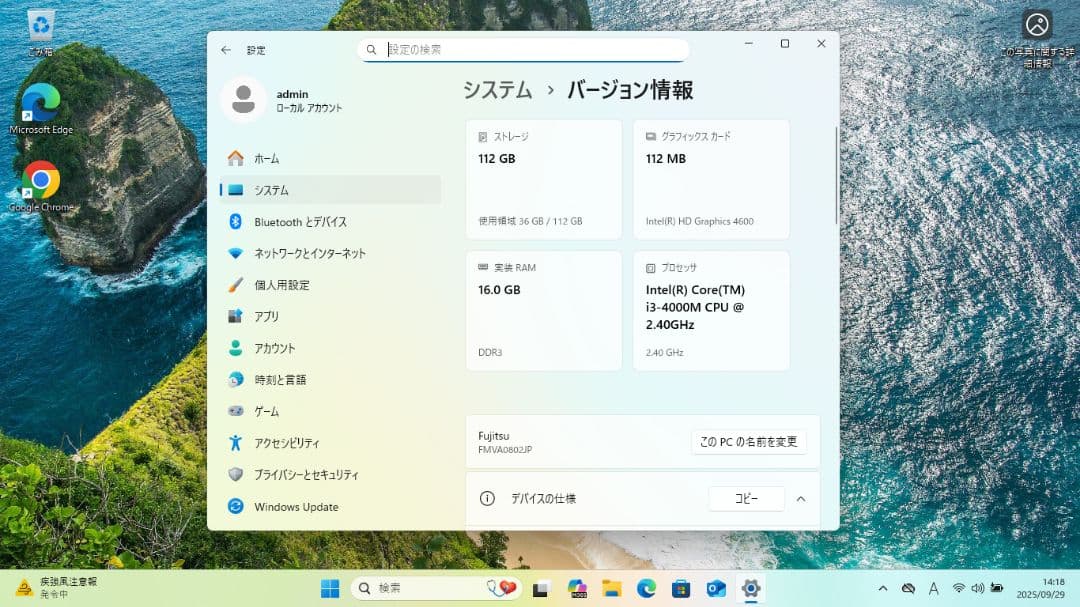
Task: Open Microsoft Edge from the taskbar
Action: click(646, 588)
